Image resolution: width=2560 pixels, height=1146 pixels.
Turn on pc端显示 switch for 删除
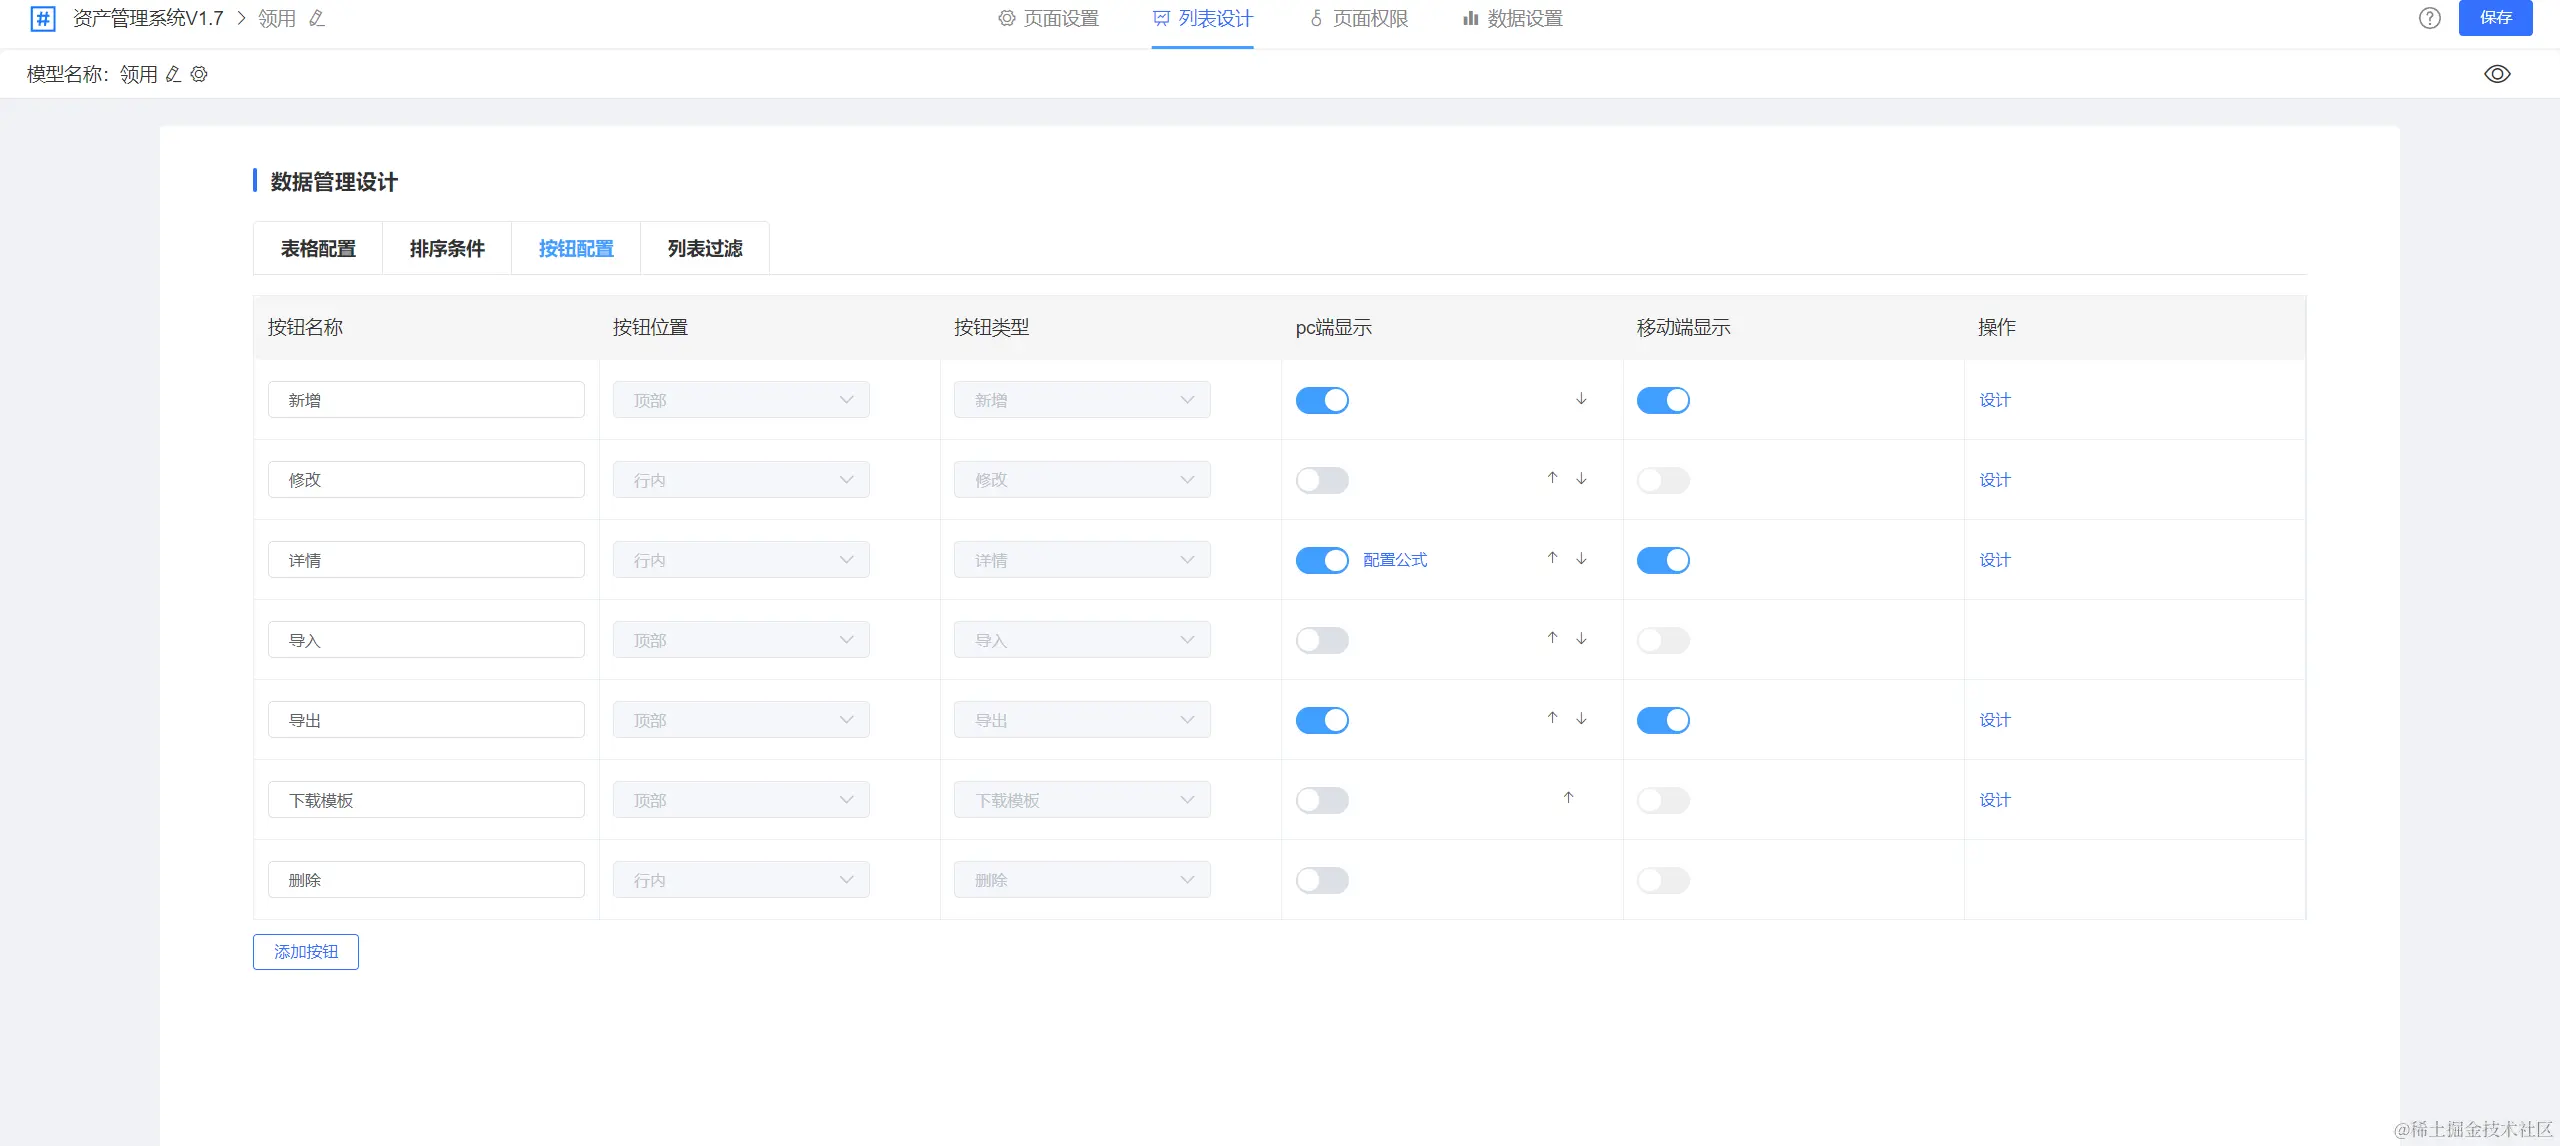point(1322,880)
